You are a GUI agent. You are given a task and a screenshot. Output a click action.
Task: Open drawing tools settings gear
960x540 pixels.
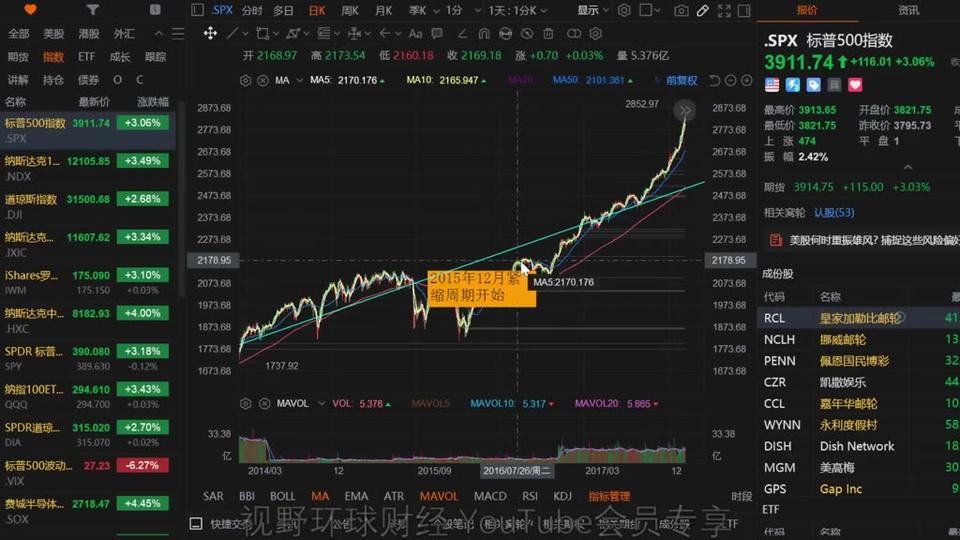[595, 33]
